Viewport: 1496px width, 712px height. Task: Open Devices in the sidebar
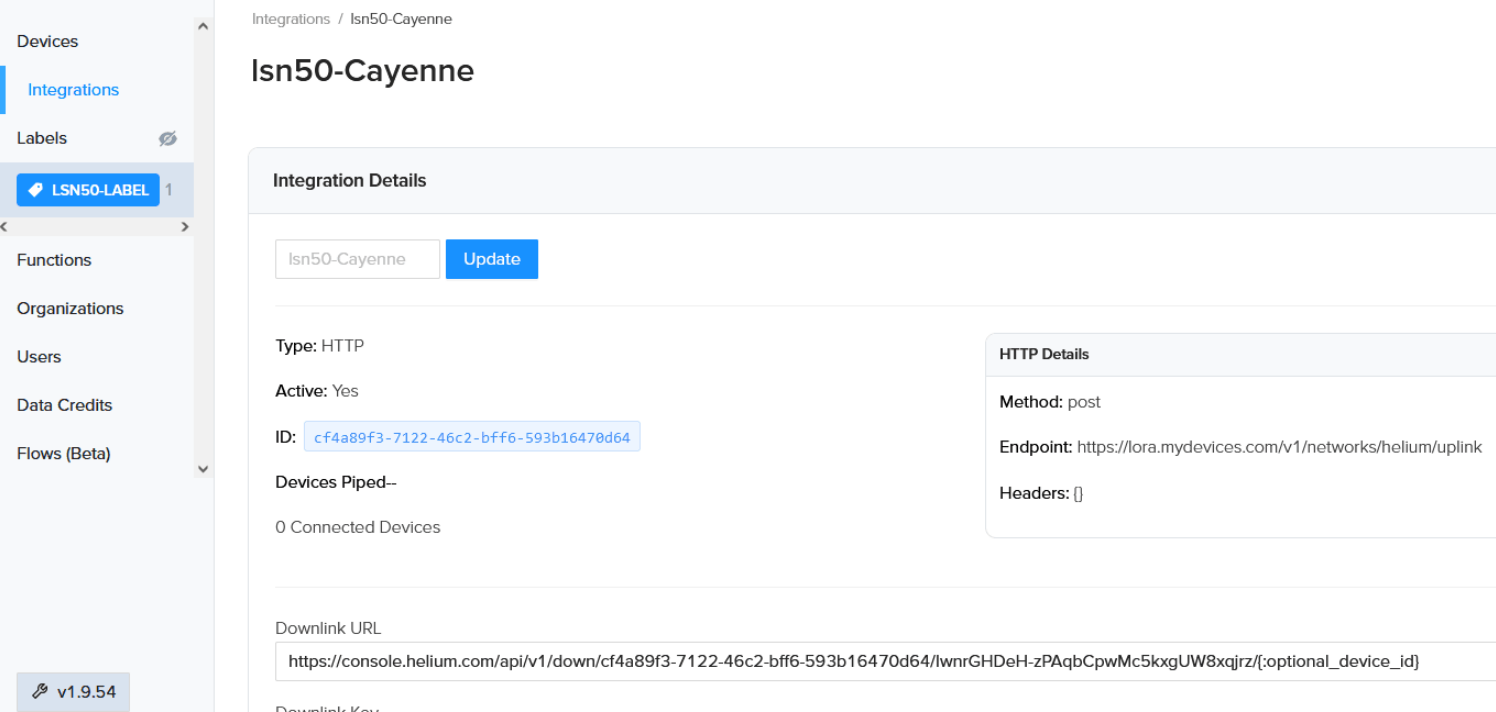47,41
